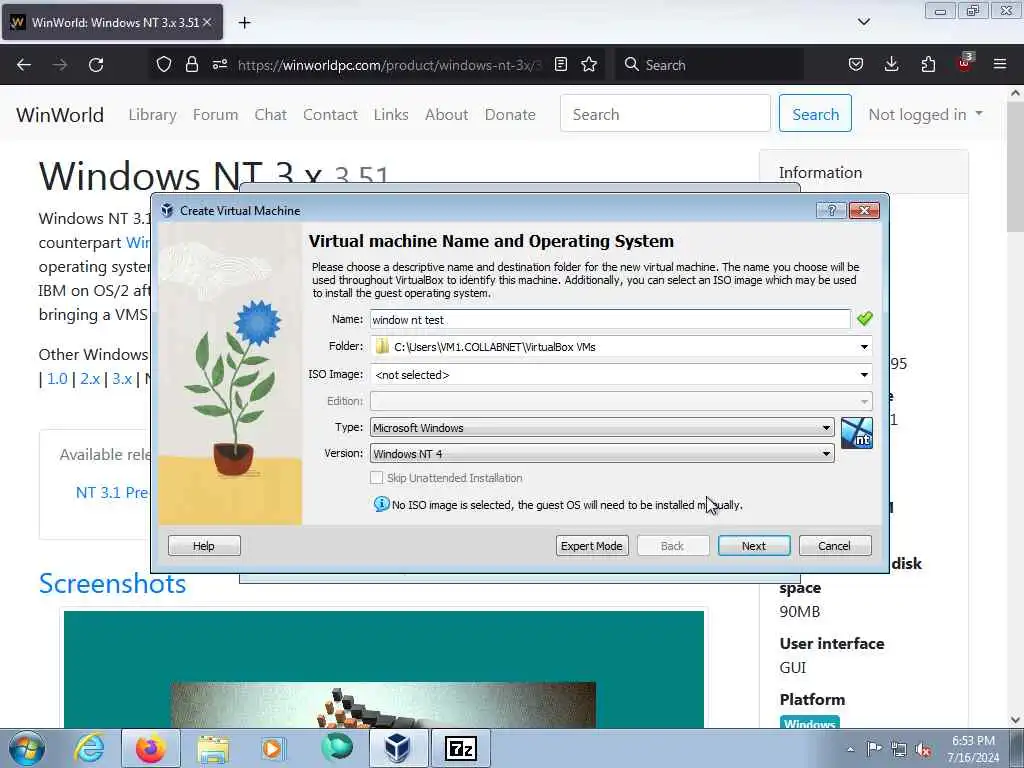The image size is (1024, 768).
Task: Focus the Firefox toolbar Search box
Action: pos(709,65)
